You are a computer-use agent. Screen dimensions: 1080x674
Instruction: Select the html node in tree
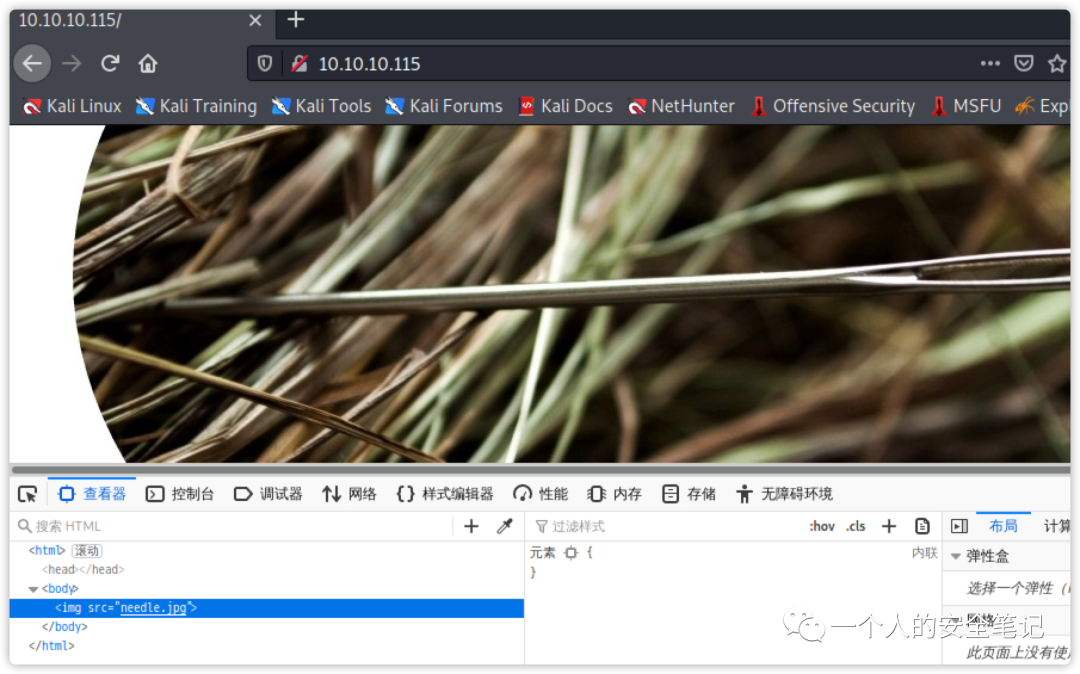point(47,551)
